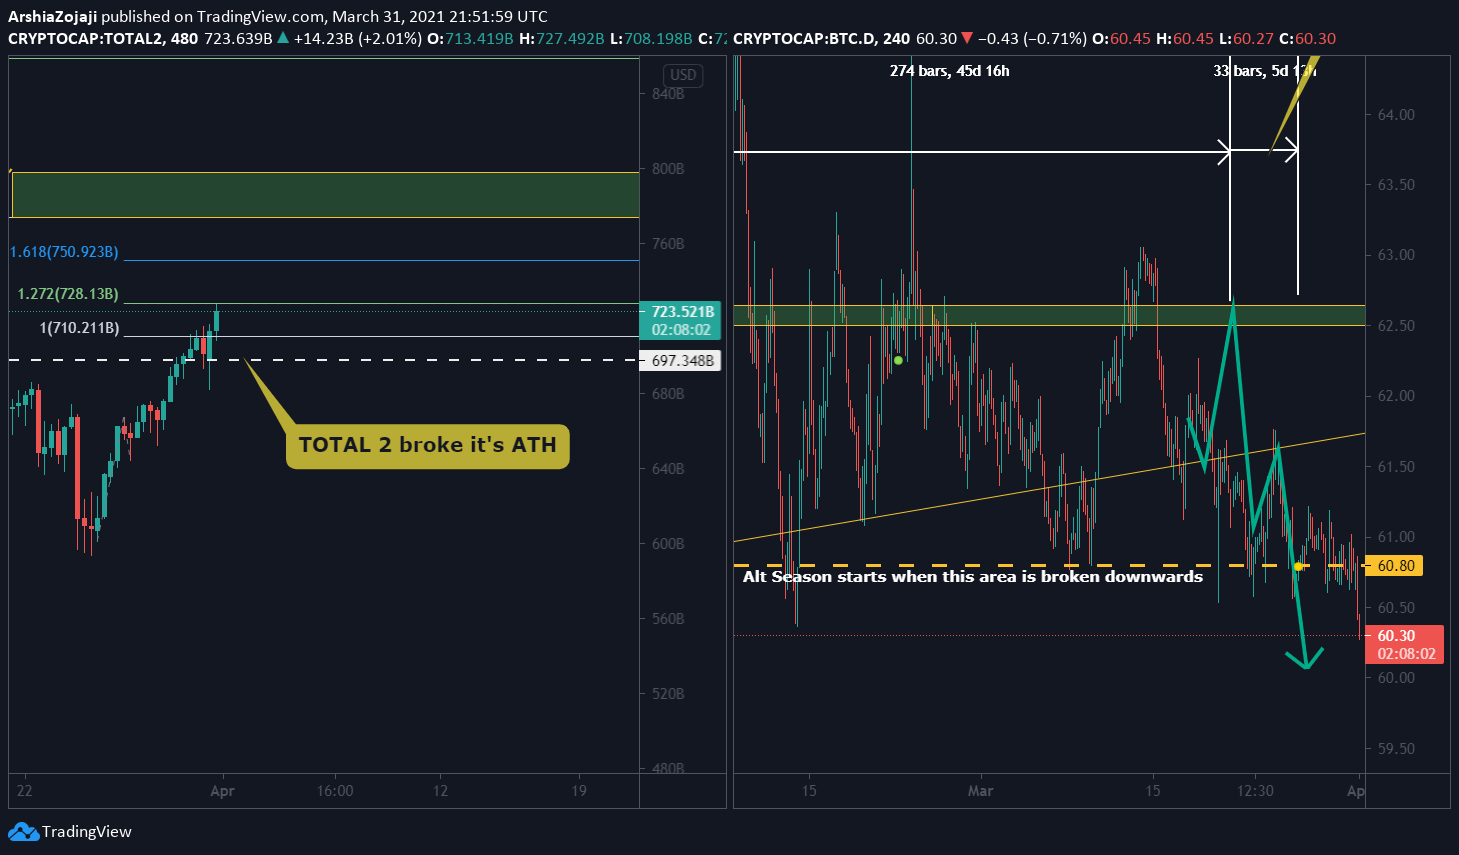
Task: Open ArshiaZojaji author name
Action: point(53,16)
